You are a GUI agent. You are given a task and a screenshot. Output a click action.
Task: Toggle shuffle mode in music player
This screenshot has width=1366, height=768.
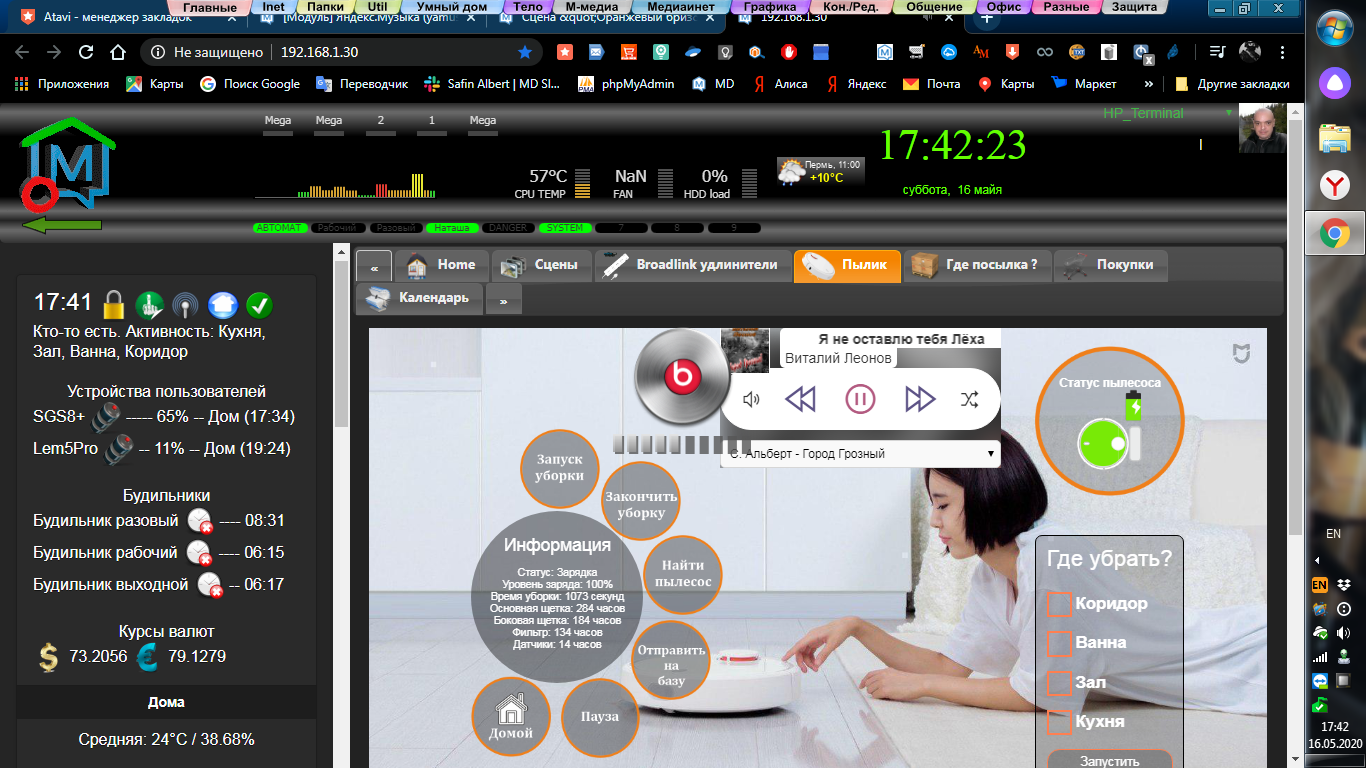tap(970, 400)
